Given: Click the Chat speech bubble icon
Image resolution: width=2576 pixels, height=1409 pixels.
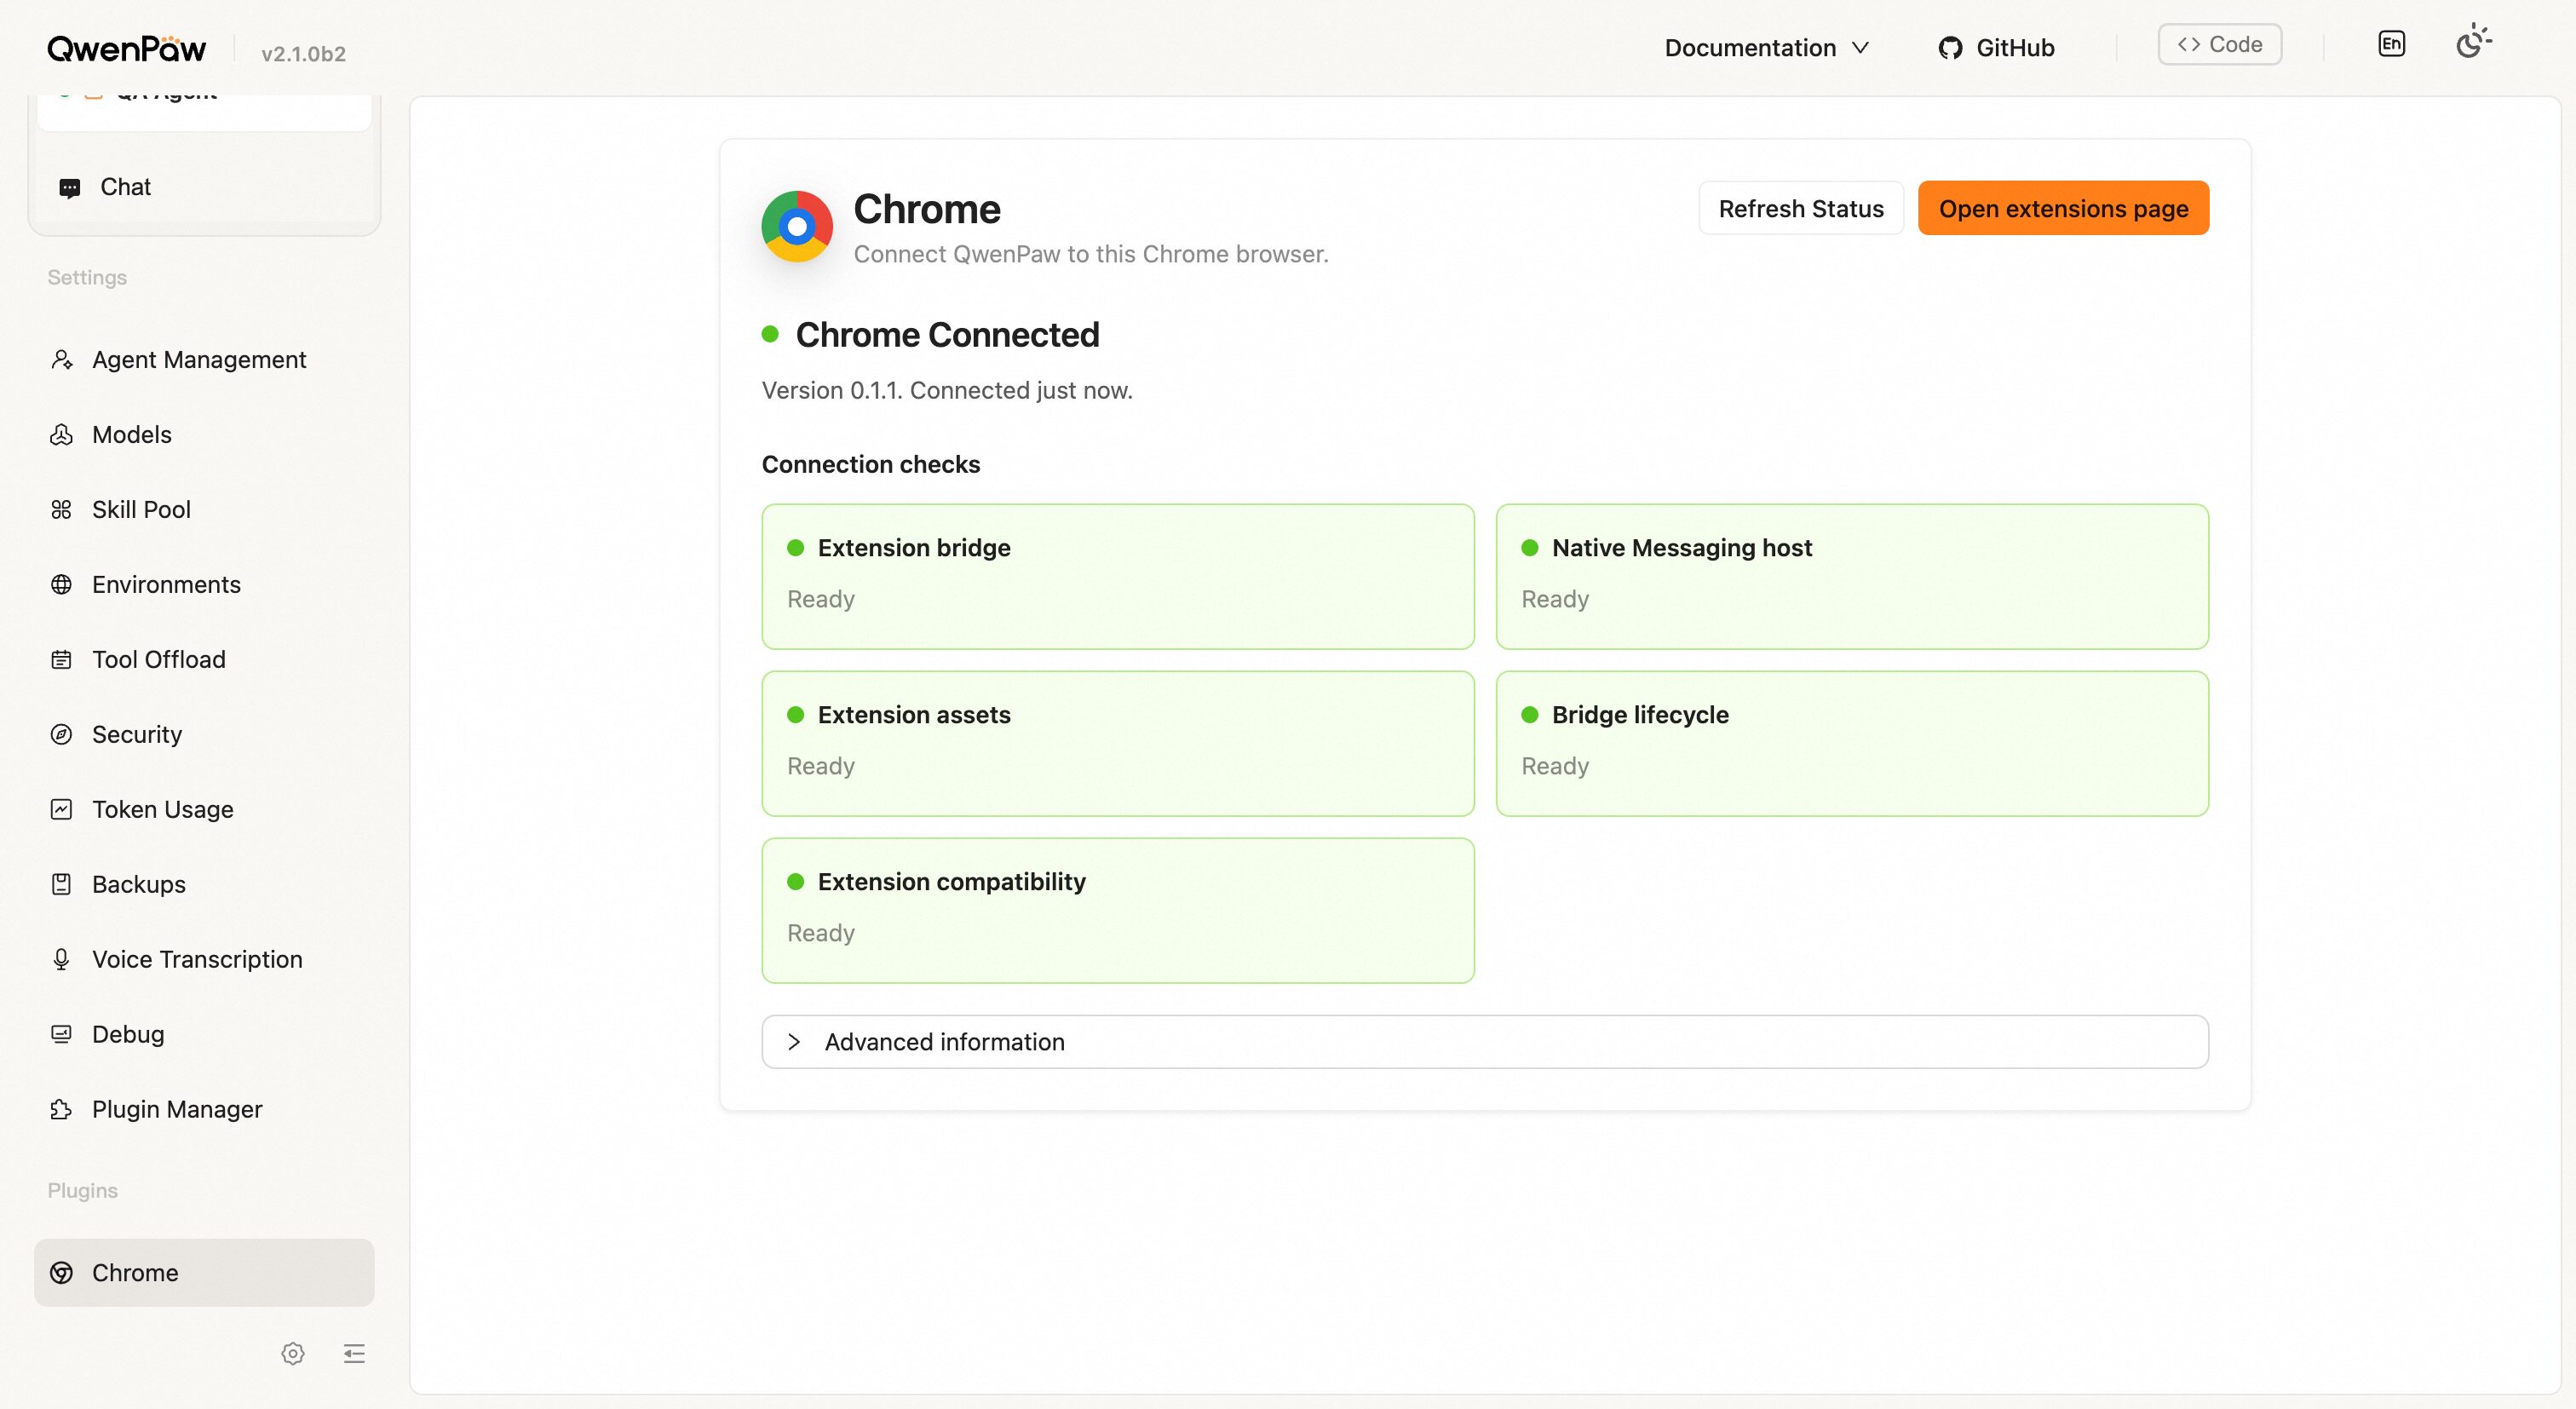Looking at the screenshot, I should coord(70,188).
